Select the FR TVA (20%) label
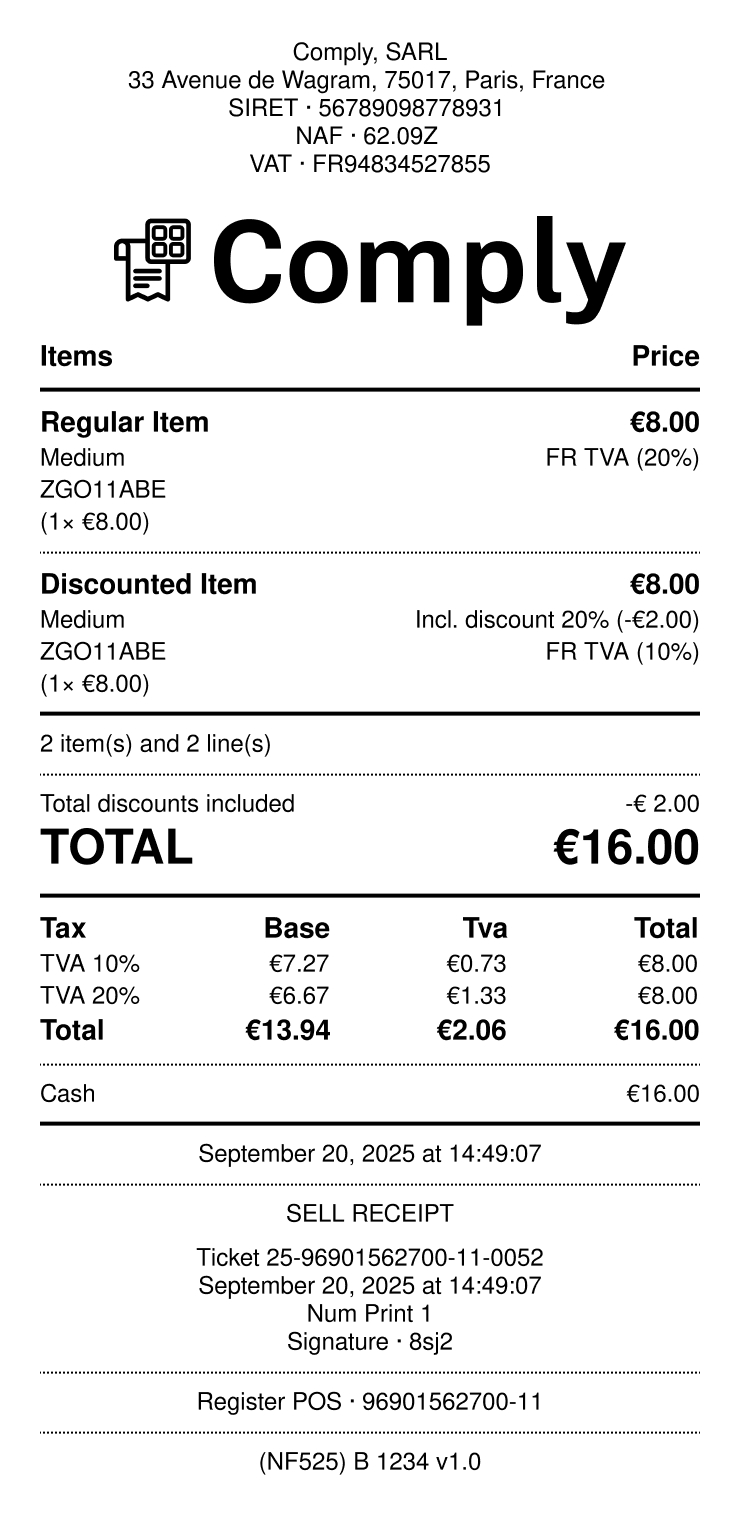The image size is (740, 1518). point(622,458)
